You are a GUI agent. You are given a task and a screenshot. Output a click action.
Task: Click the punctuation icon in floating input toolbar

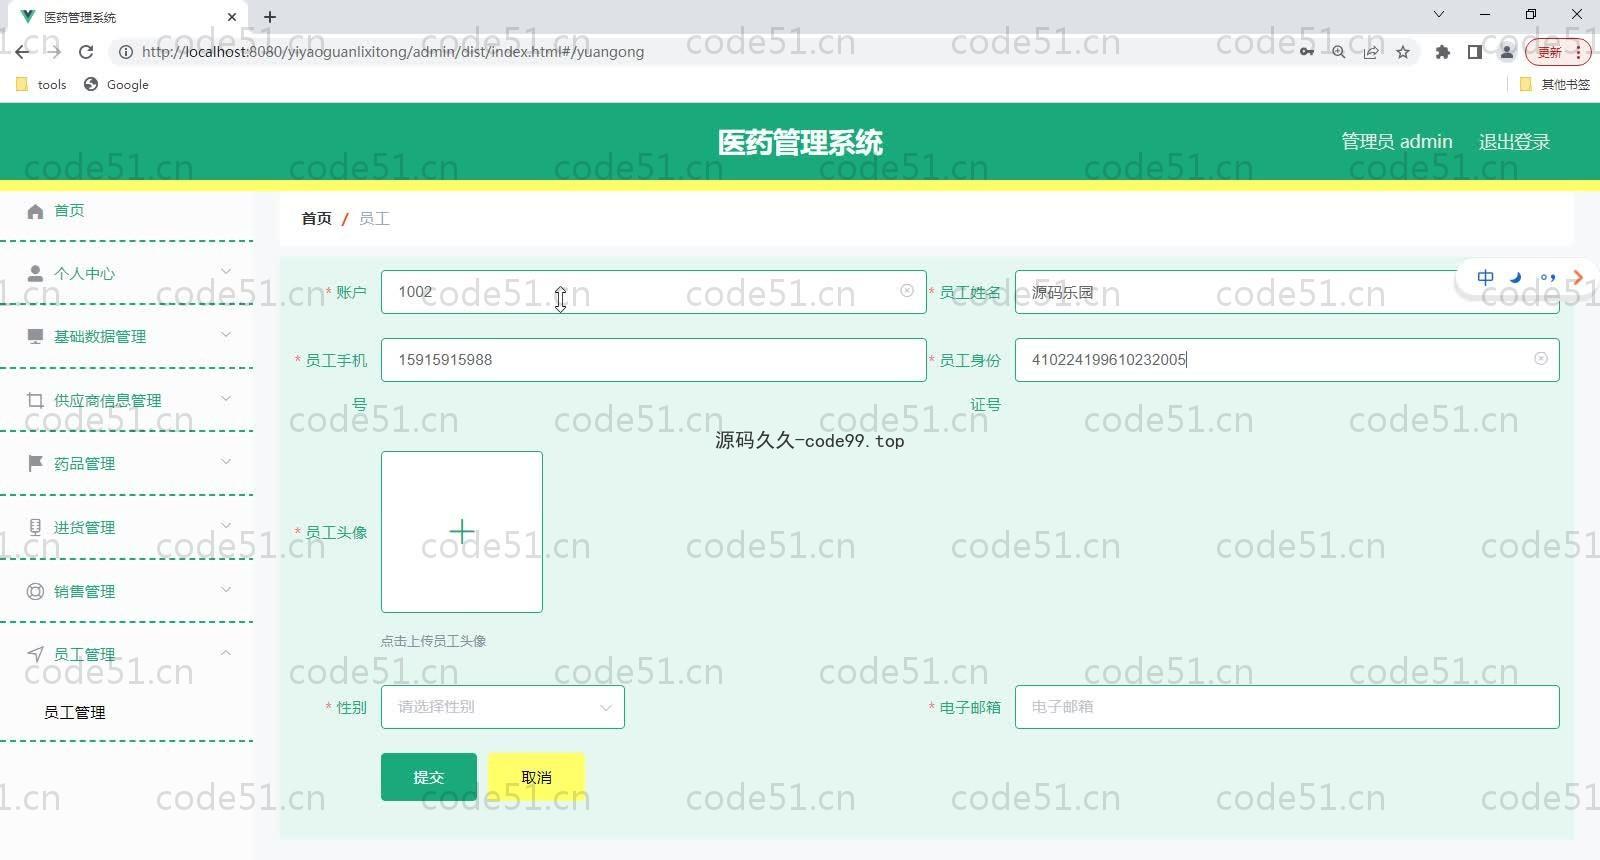1548,278
